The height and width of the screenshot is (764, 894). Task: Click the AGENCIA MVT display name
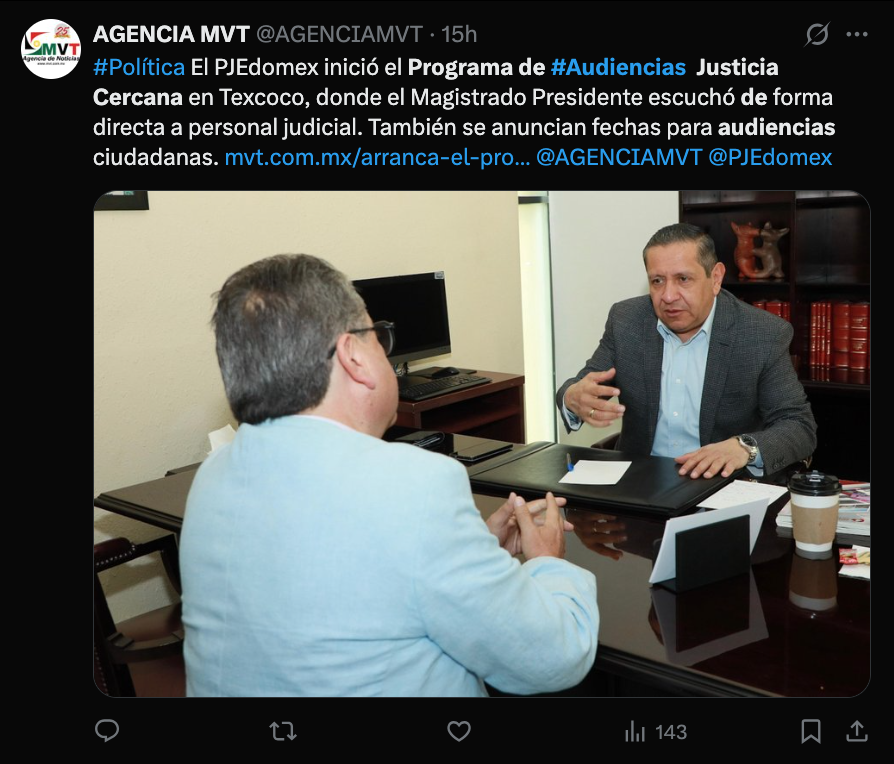171,35
